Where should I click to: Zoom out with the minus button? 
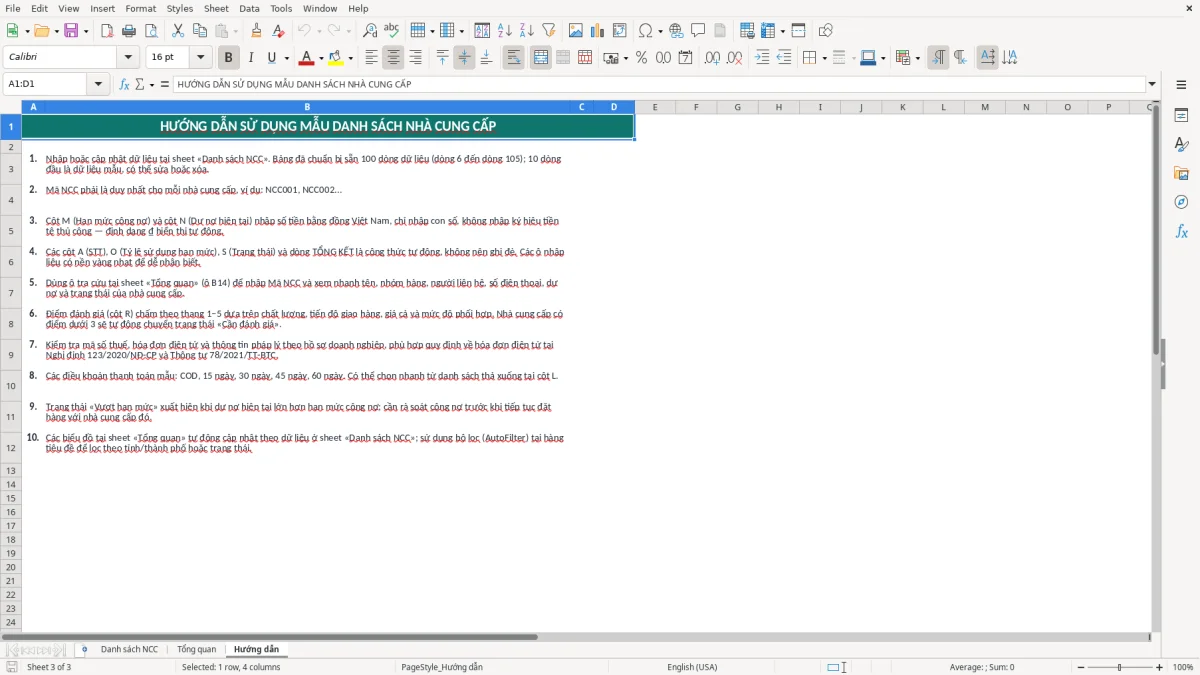(x=1082, y=667)
